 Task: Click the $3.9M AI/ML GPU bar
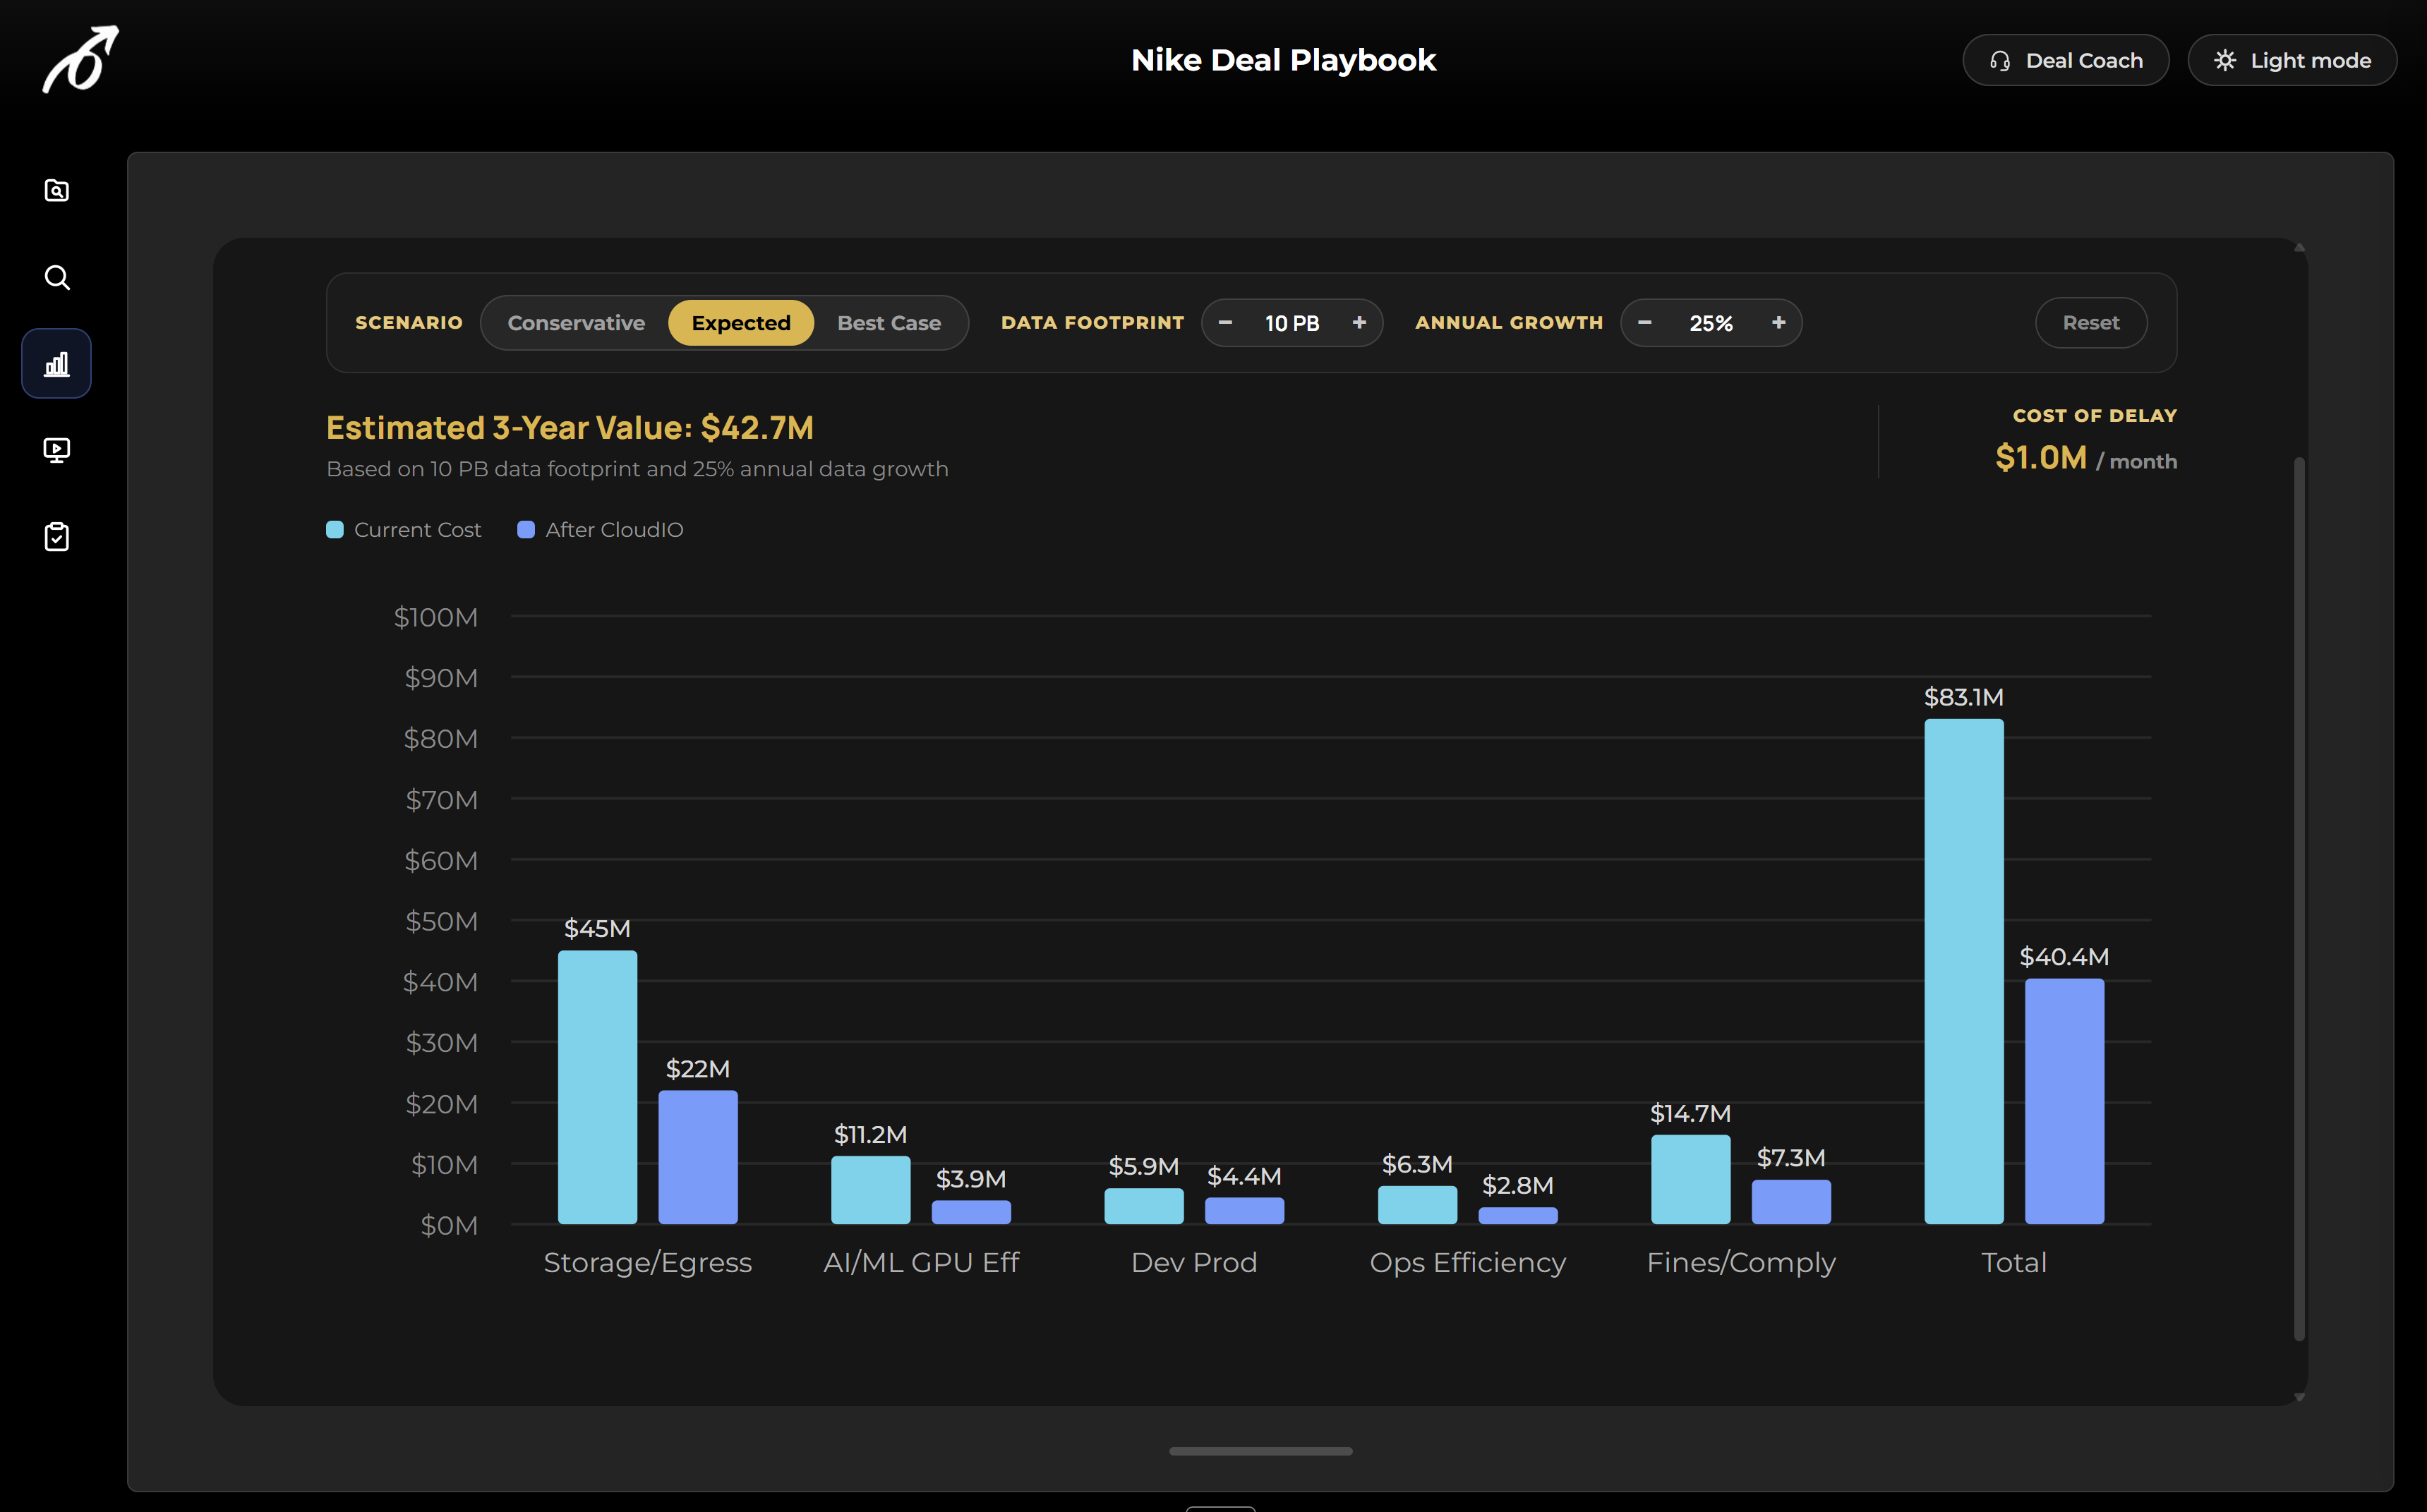(x=971, y=1212)
